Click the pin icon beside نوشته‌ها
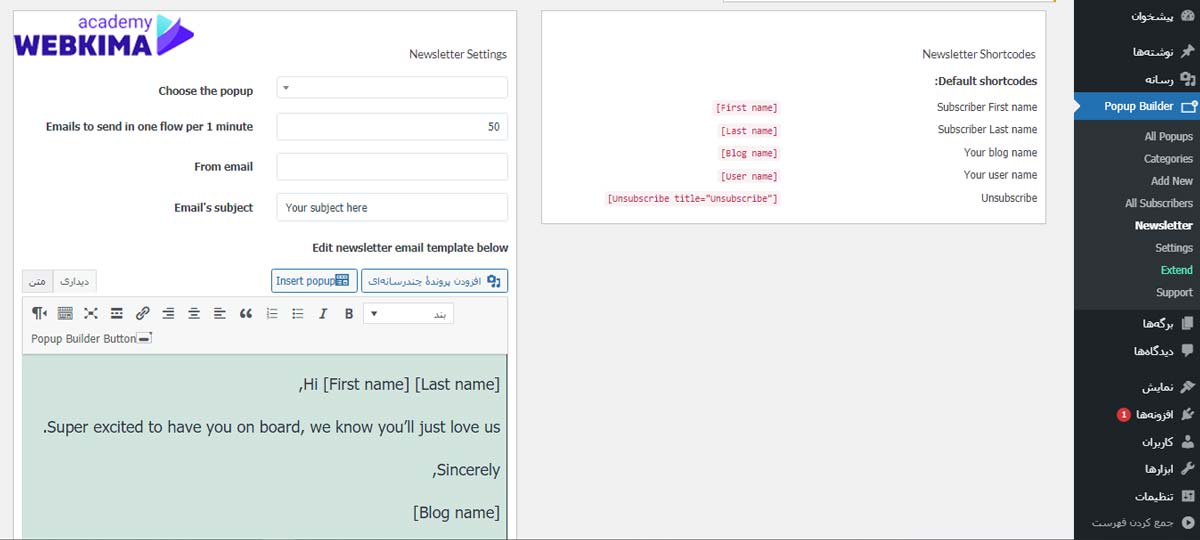Screen dimensions: 1200x540 tap(1187, 51)
